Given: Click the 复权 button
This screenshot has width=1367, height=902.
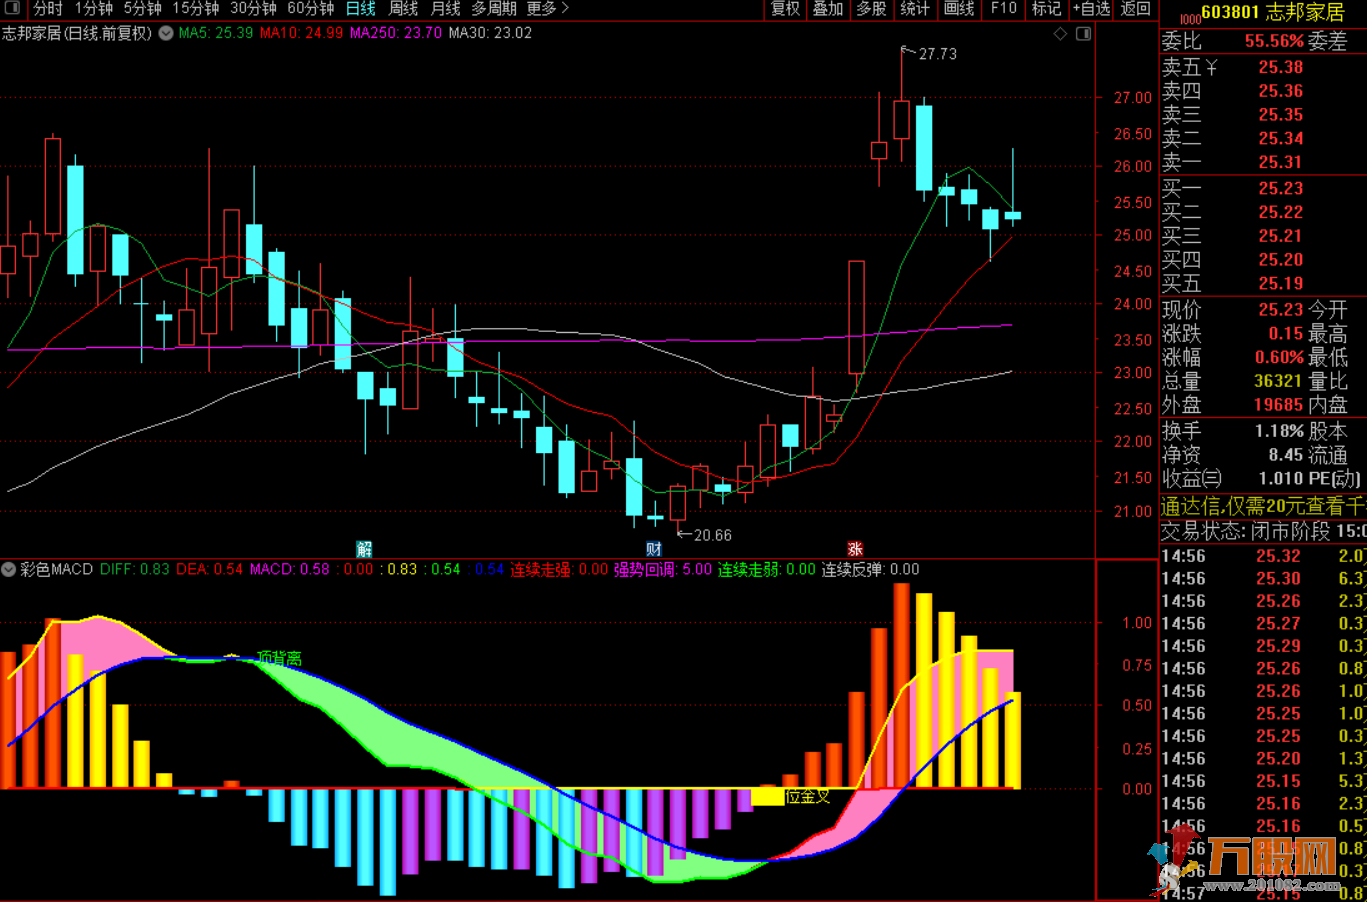Looking at the screenshot, I should 785,8.
